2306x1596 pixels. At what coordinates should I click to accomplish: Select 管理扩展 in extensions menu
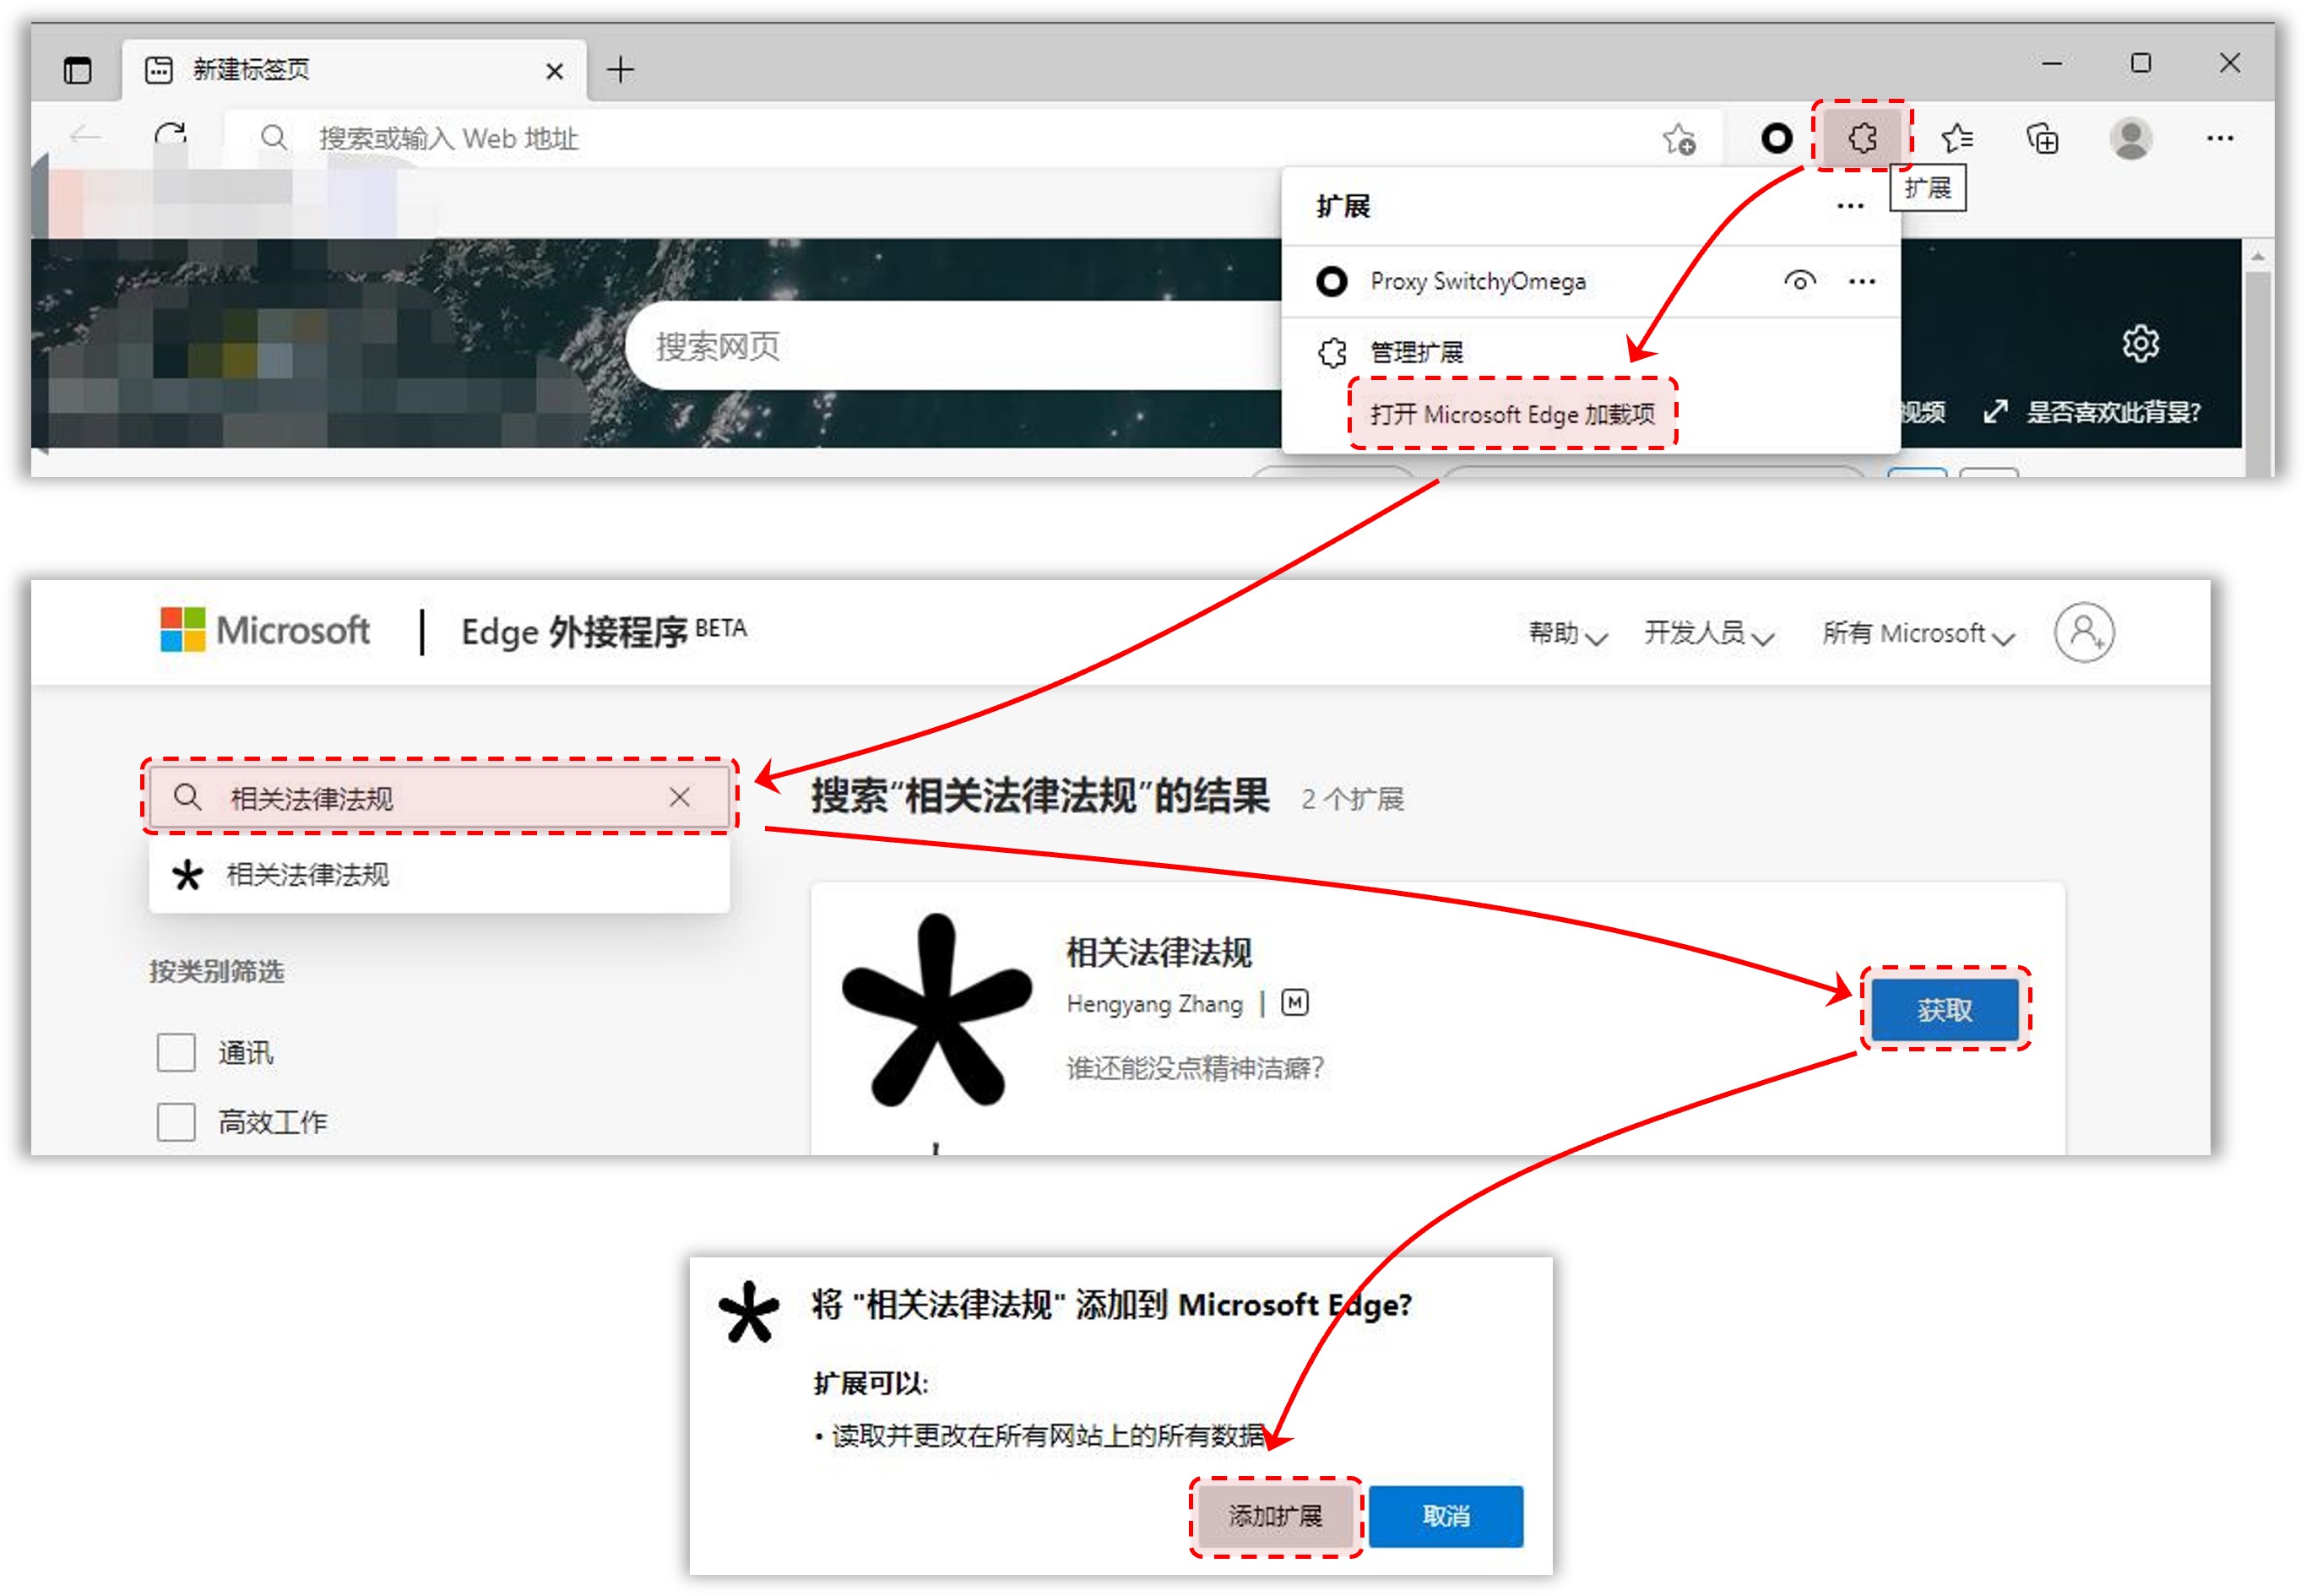point(1415,352)
